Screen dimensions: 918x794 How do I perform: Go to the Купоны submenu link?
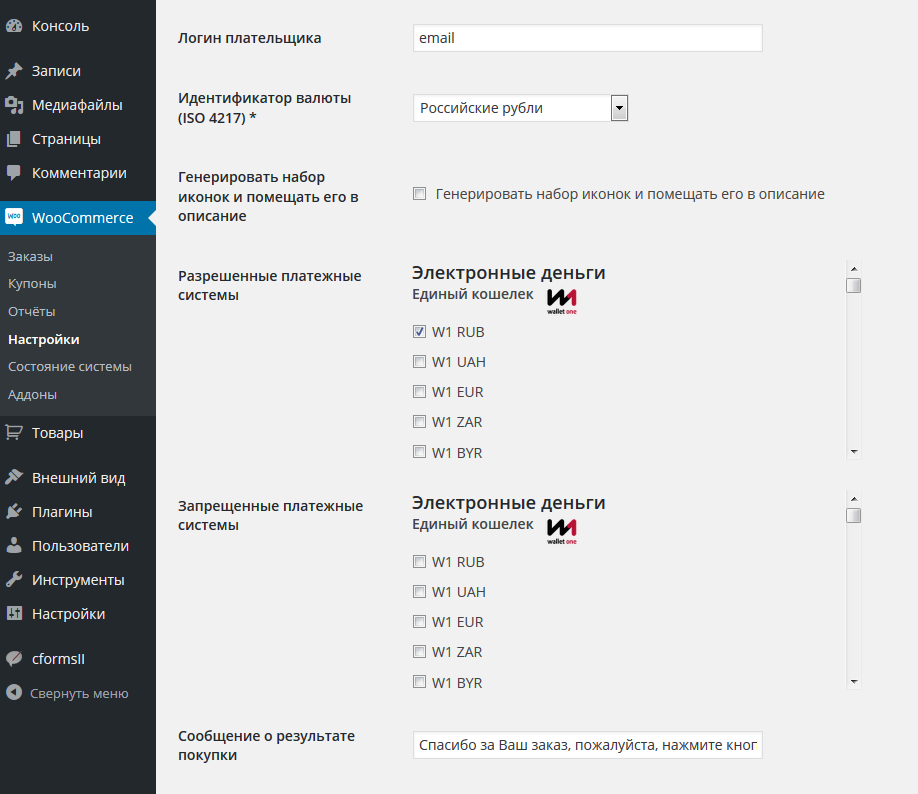32,283
